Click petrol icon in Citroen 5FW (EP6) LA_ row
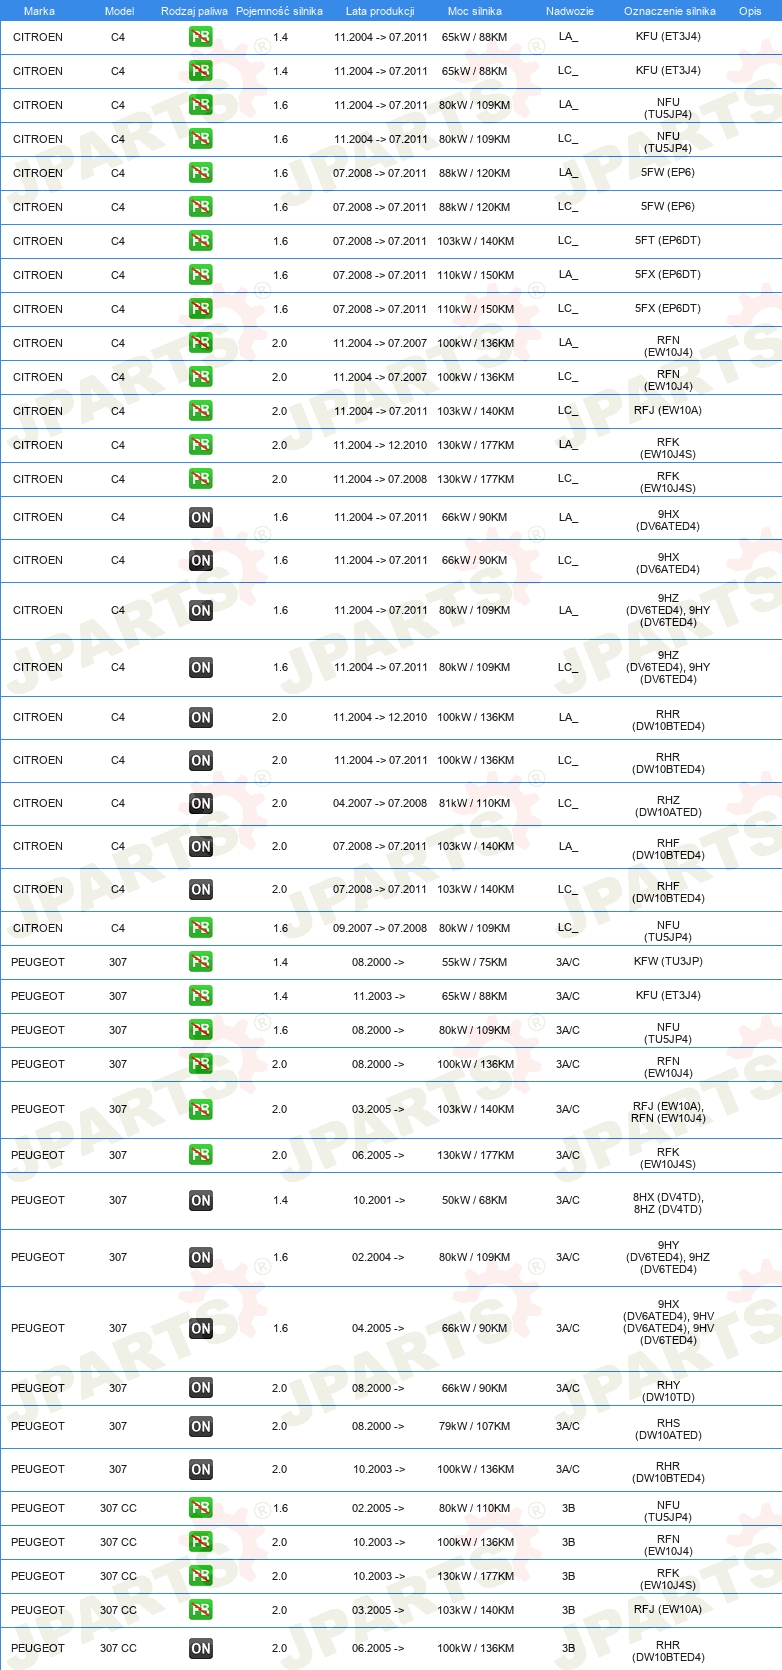The width and height of the screenshot is (782, 1670). 201,173
